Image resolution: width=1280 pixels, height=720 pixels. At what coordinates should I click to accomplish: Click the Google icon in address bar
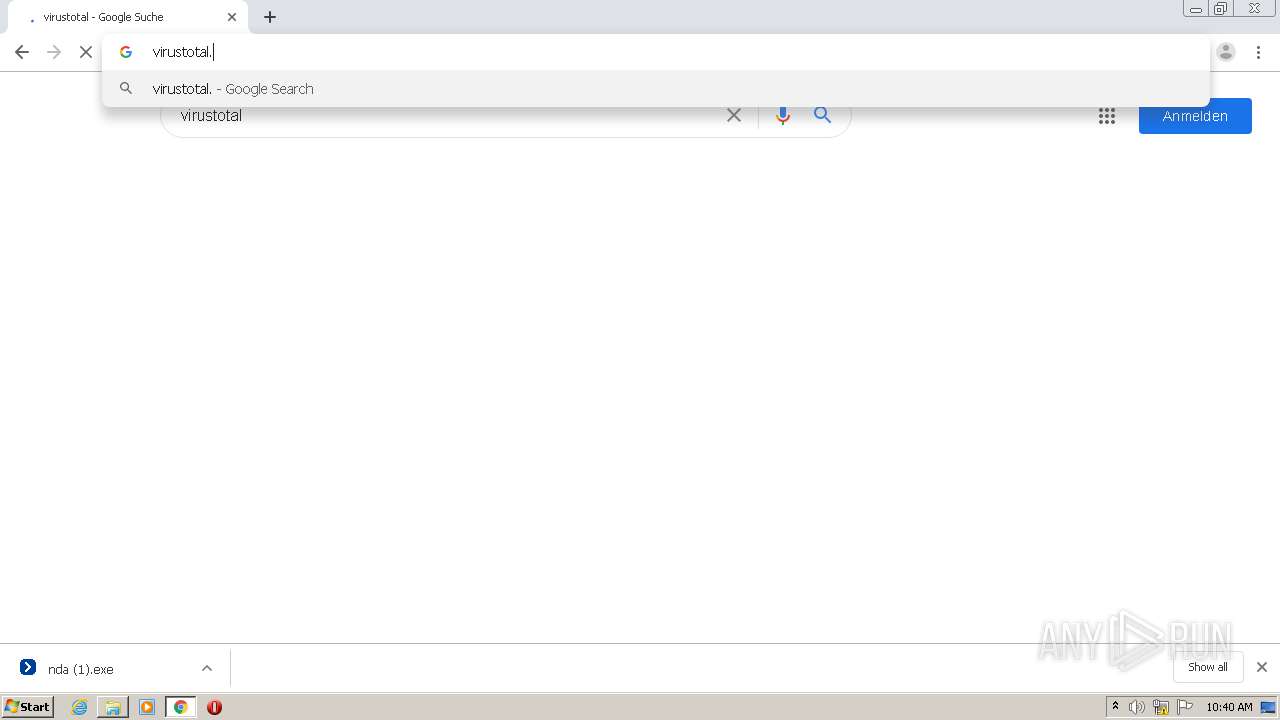126,52
